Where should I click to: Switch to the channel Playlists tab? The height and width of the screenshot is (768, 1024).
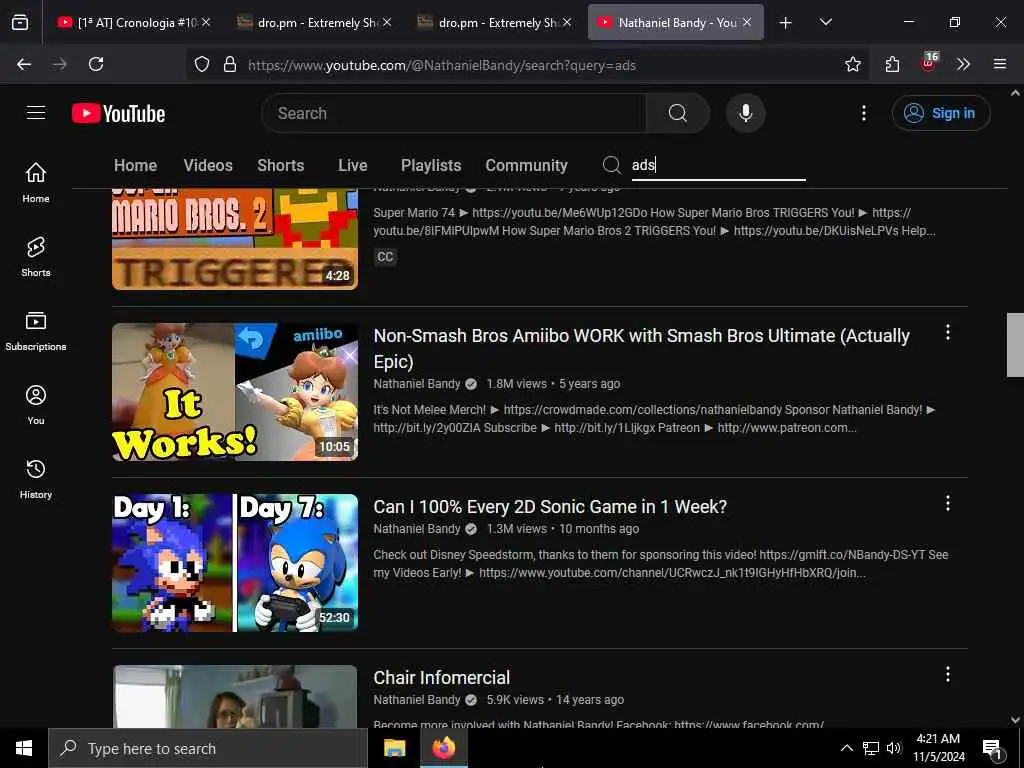click(431, 165)
